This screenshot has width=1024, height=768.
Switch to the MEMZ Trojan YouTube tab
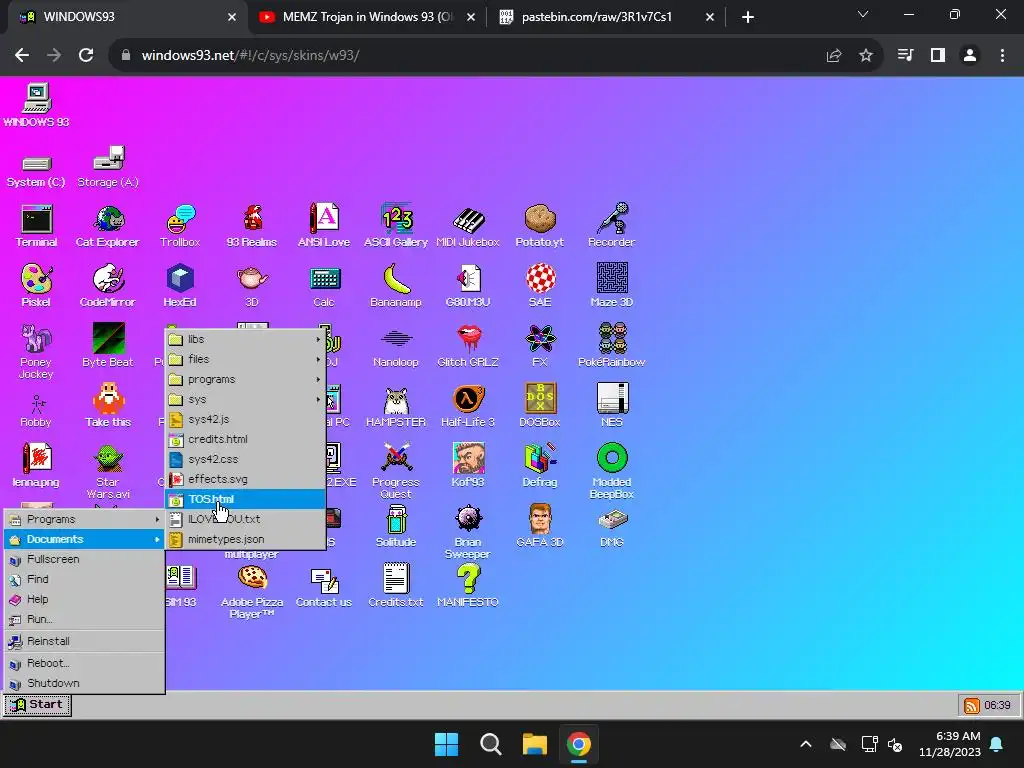pyautogui.click(x=366, y=17)
